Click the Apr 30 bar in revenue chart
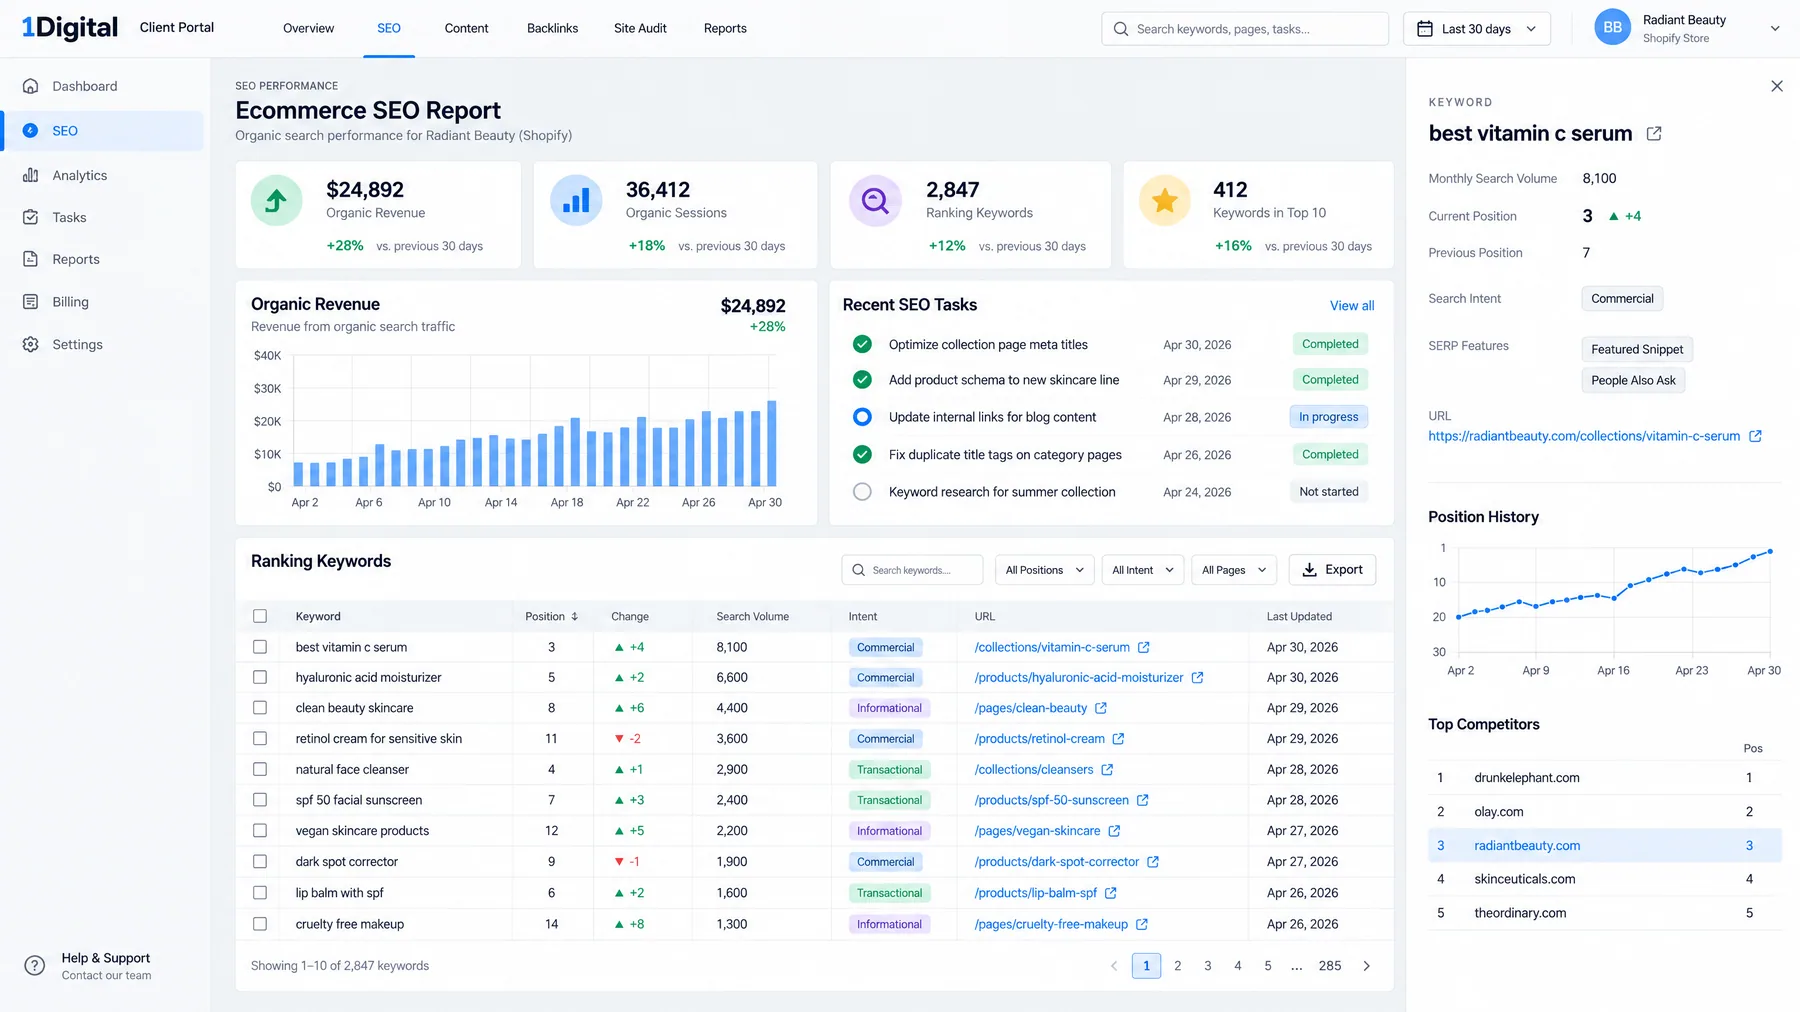The image size is (1800, 1012). tap(772, 444)
